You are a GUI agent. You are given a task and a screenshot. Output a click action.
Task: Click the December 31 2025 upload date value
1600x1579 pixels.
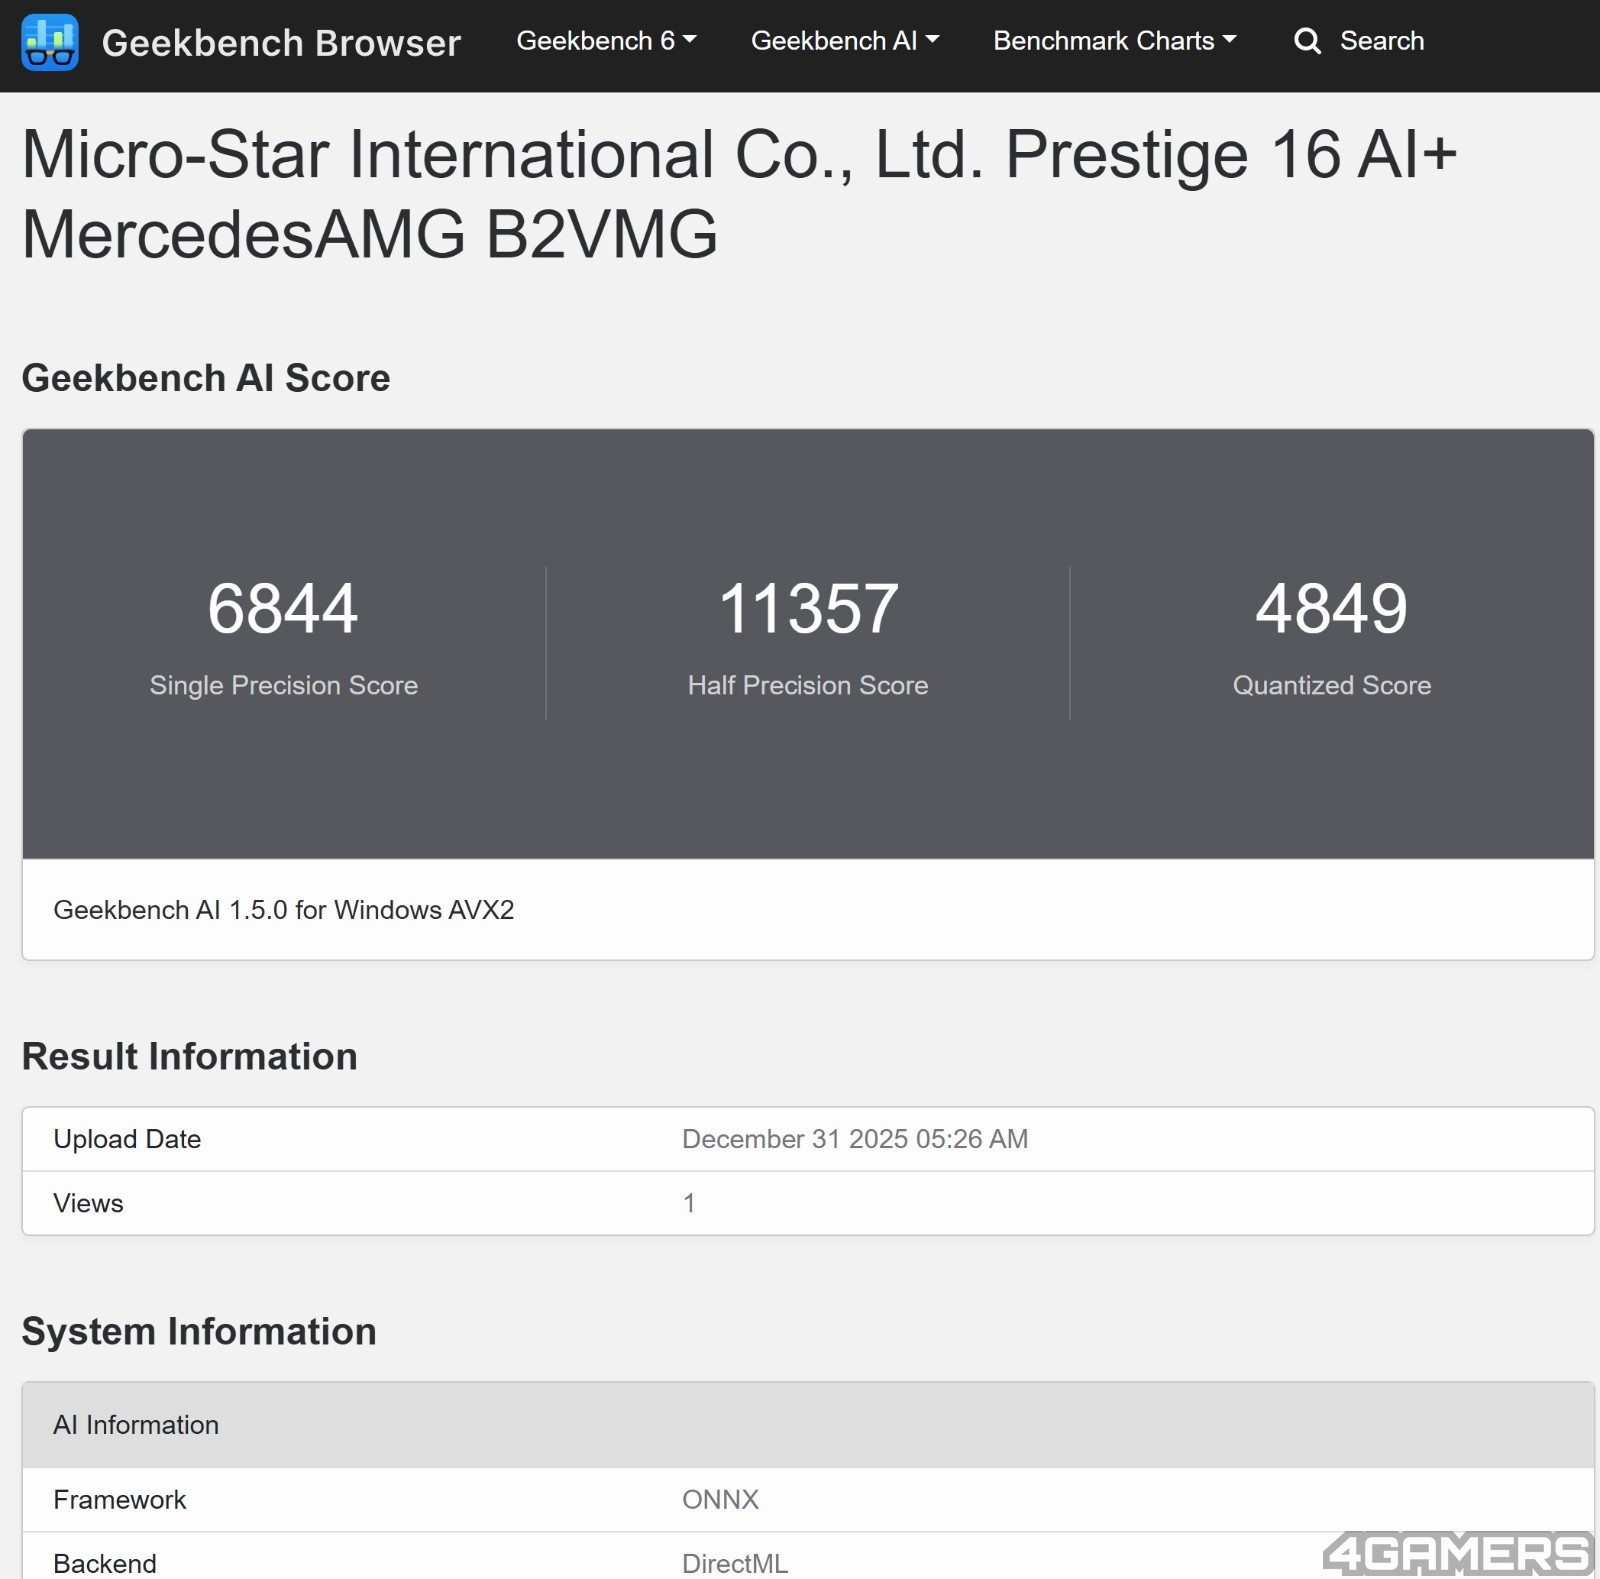tap(854, 1139)
